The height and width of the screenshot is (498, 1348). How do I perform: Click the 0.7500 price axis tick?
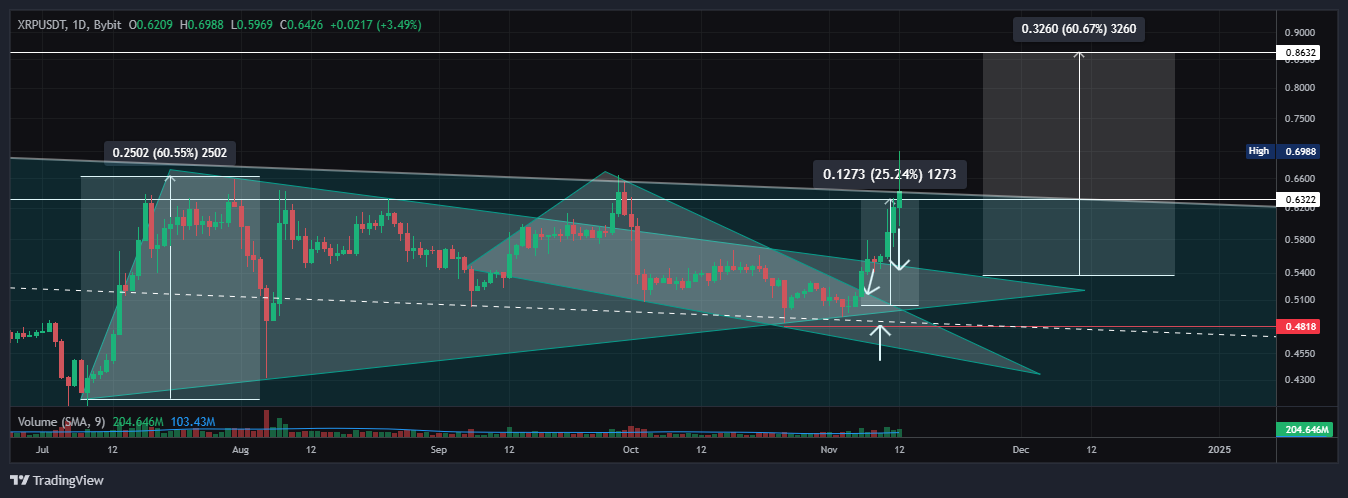1298,119
